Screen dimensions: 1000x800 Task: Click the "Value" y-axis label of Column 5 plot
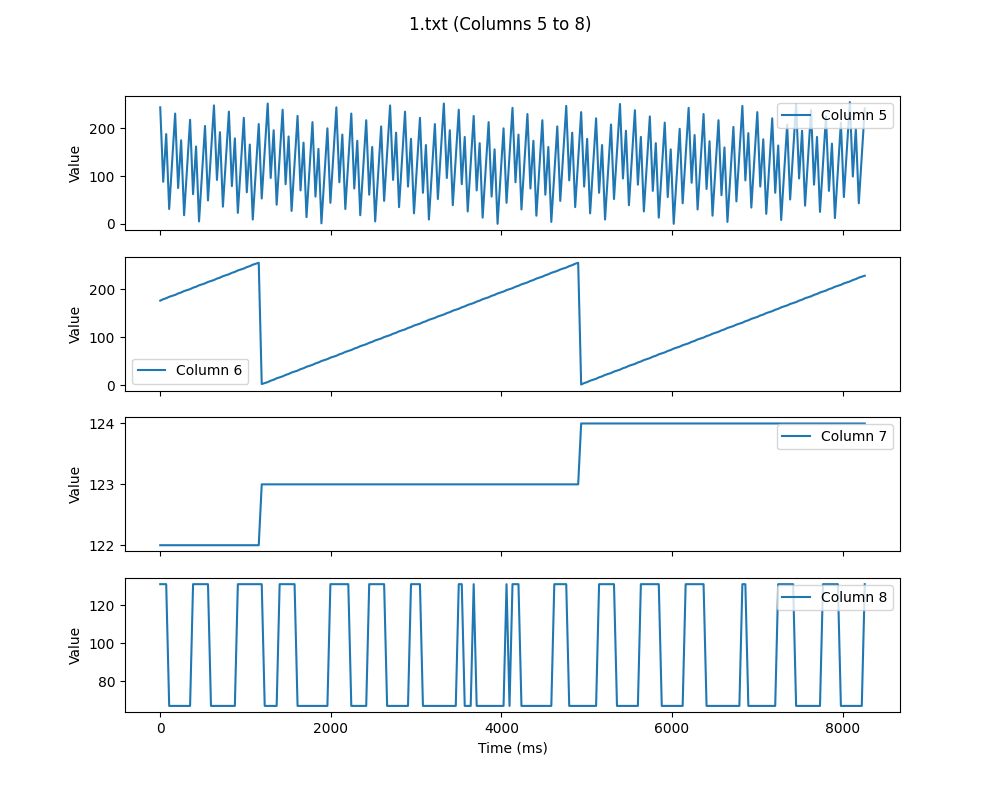click(75, 163)
